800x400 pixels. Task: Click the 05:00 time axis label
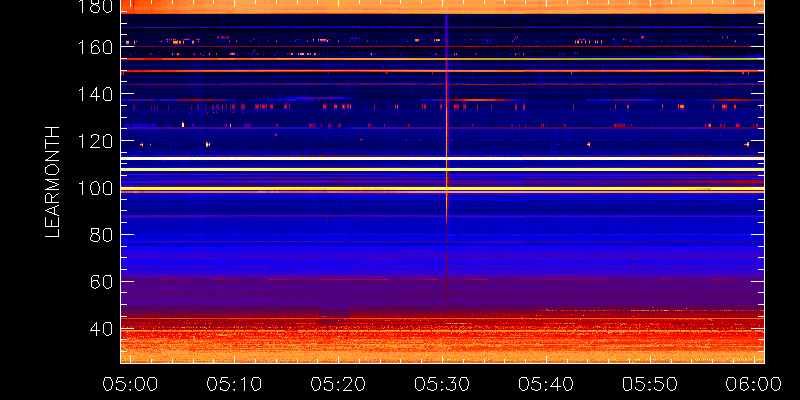(x=129, y=384)
